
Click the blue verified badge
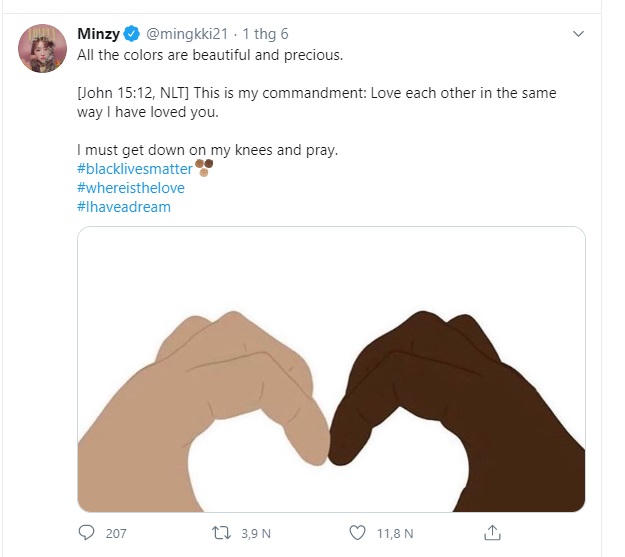point(133,34)
